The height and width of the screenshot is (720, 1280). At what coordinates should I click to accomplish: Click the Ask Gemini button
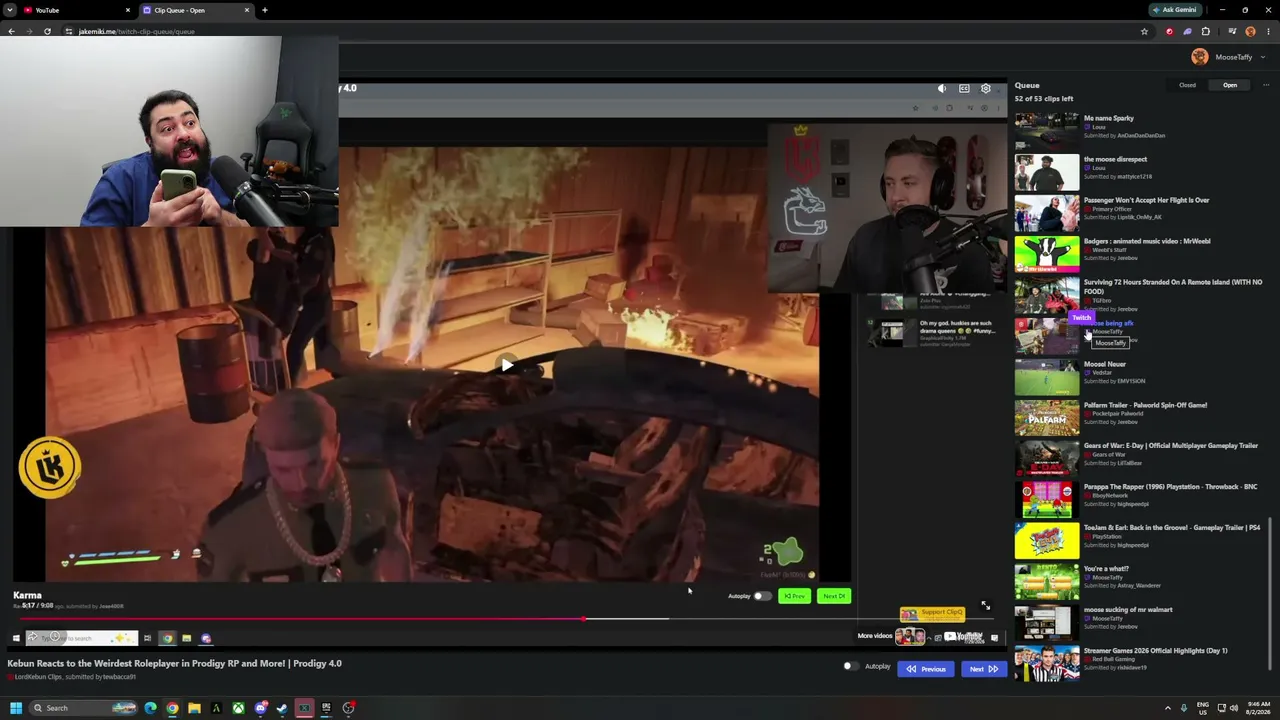coord(1175,10)
